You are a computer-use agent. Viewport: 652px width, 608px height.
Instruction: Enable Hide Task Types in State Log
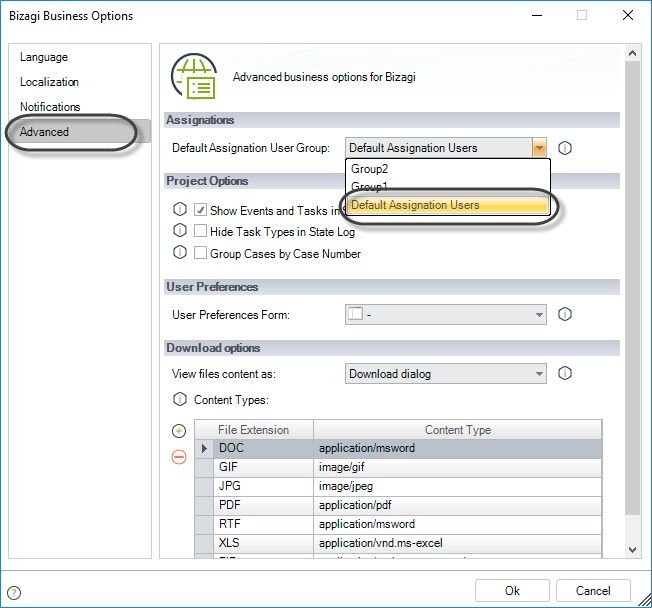point(200,230)
